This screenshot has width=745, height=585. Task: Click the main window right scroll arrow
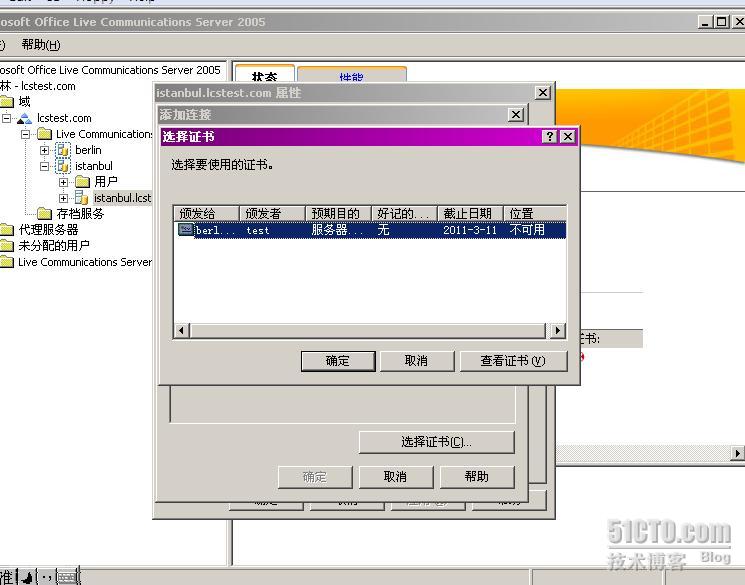click(737, 453)
